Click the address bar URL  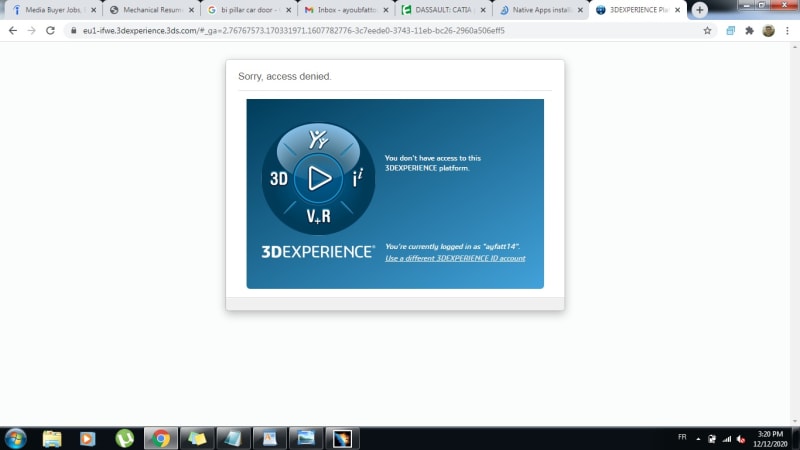pos(293,31)
